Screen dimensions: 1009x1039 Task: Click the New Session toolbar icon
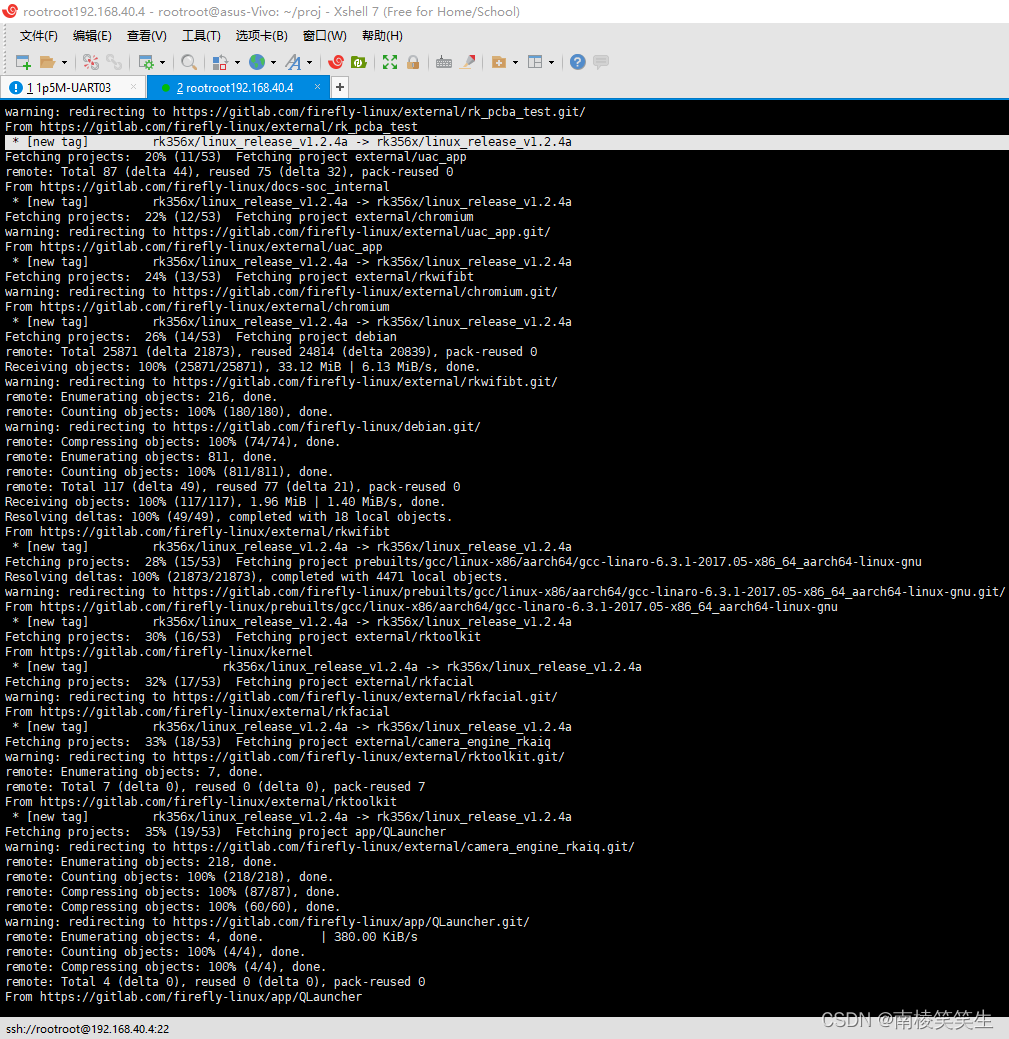tap(23, 62)
